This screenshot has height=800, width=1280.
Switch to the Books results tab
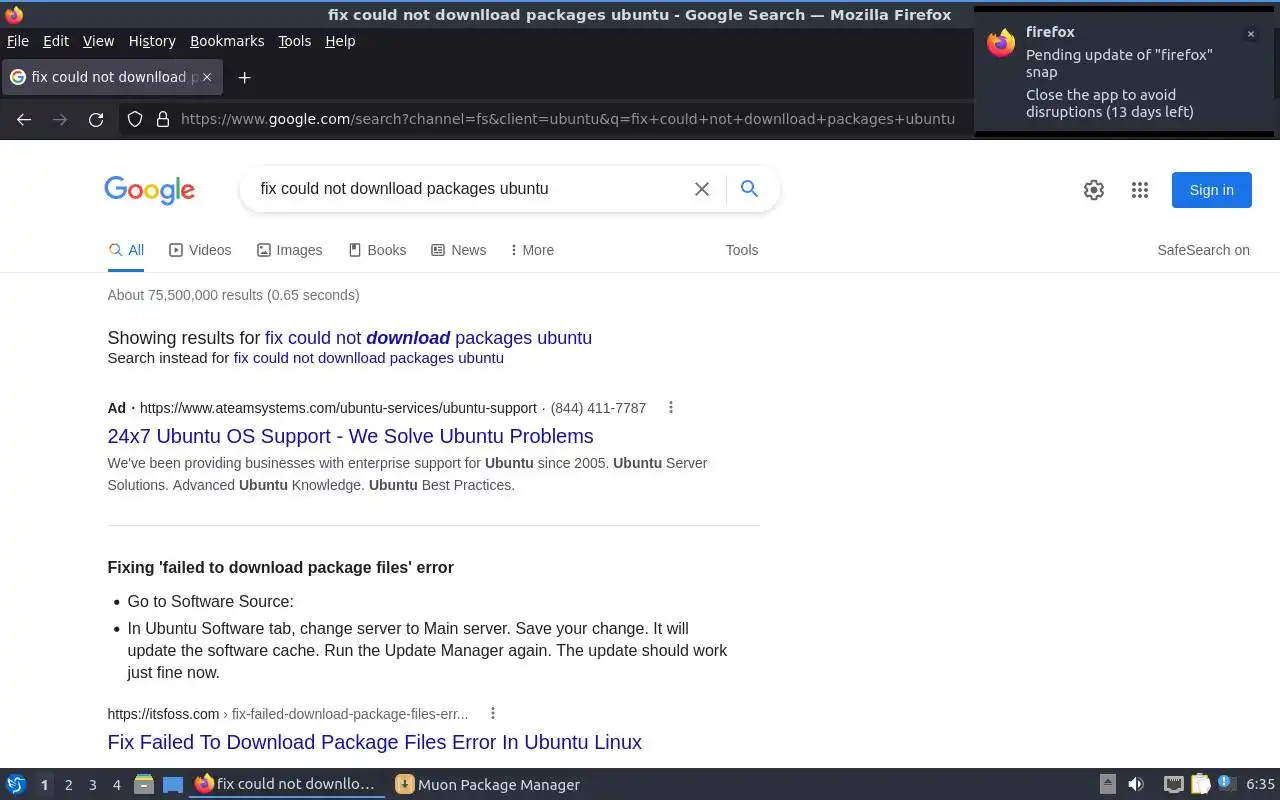tap(377, 250)
